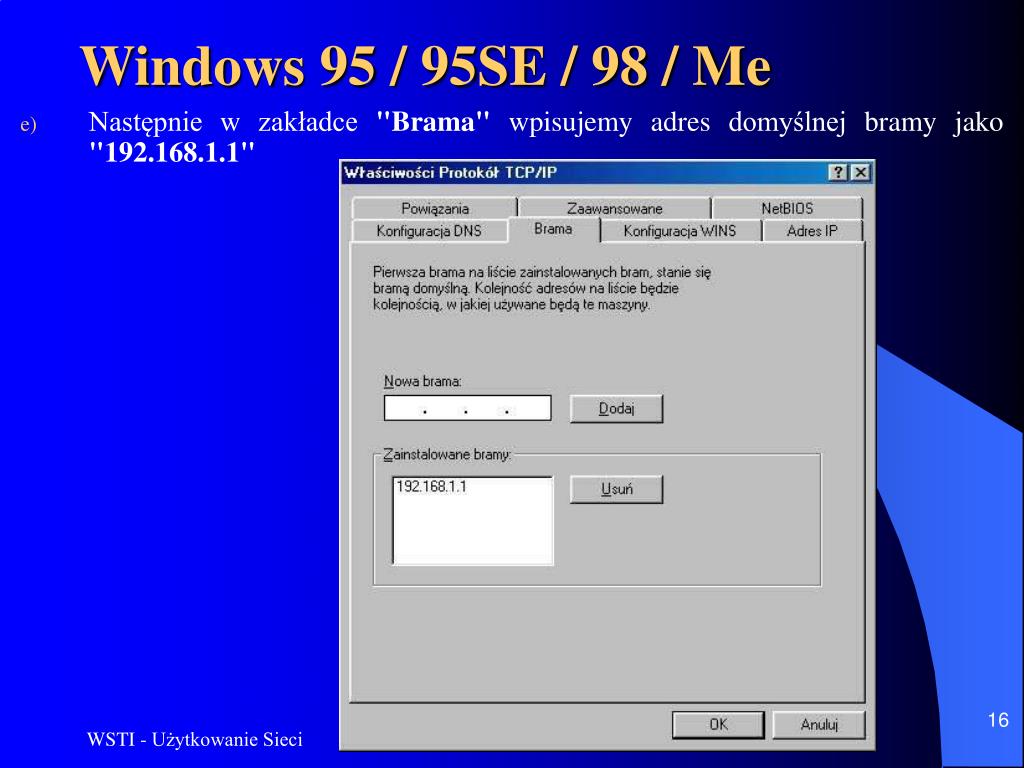Click the Nowa brama label
The width and height of the screenshot is (1024, 768).
pyautogui.click(x=423, y=381)
